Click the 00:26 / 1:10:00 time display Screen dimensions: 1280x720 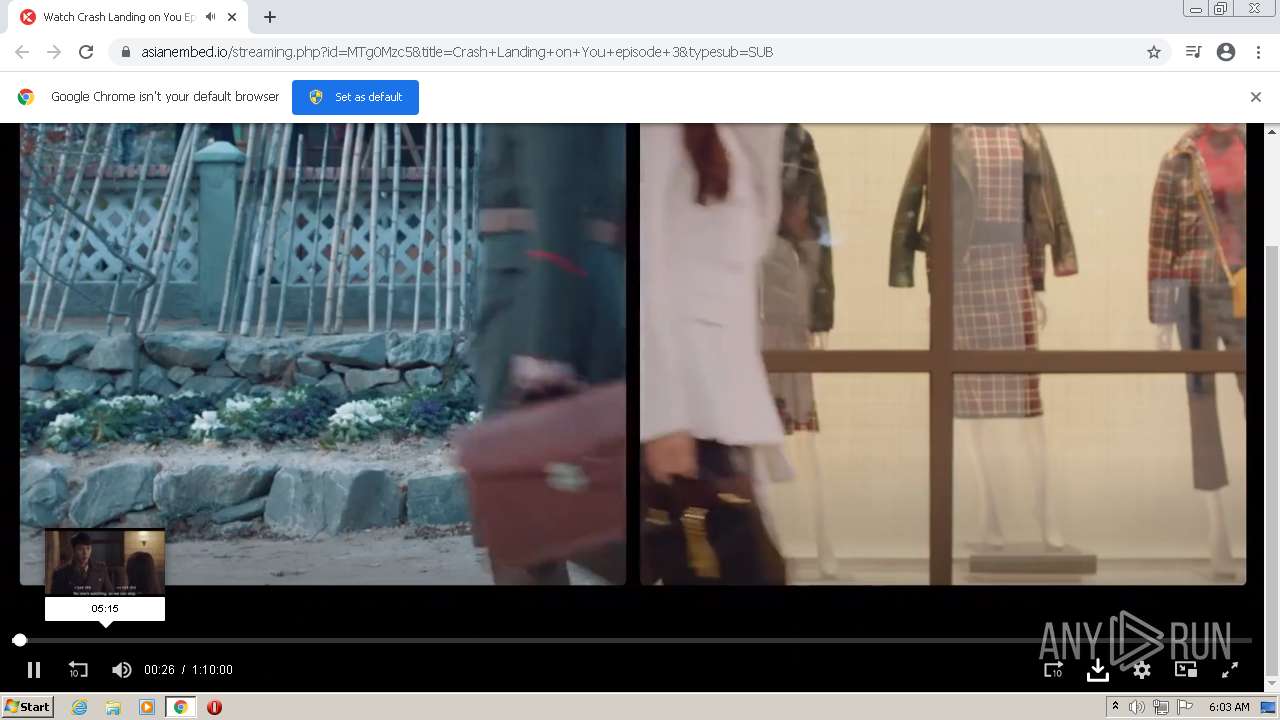(188, 670)
